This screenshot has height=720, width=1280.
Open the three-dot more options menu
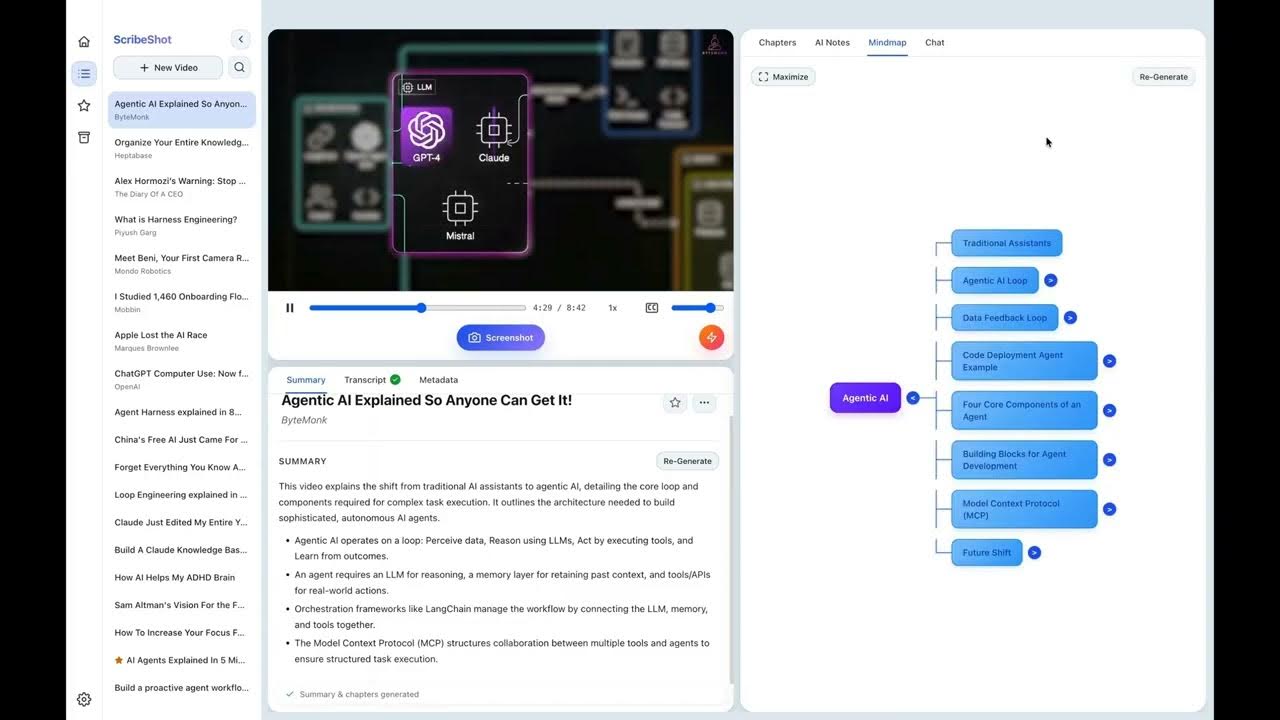[704, 402]
